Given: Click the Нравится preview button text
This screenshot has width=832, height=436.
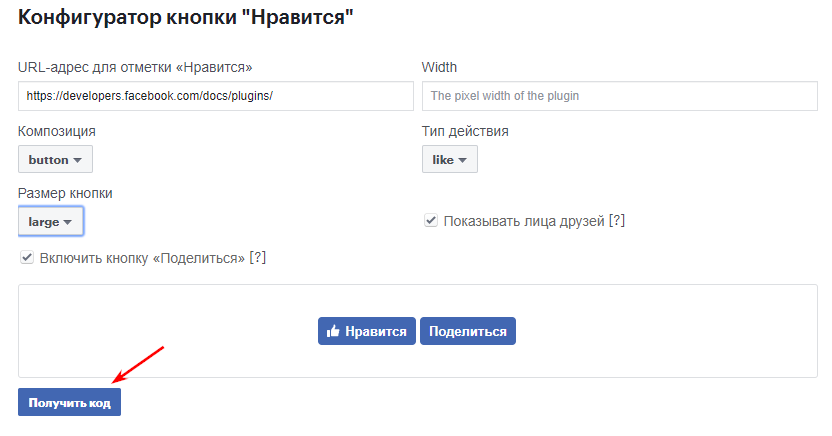Looking at the screenshot, I should pyautogui.click(x=376, y=332).
